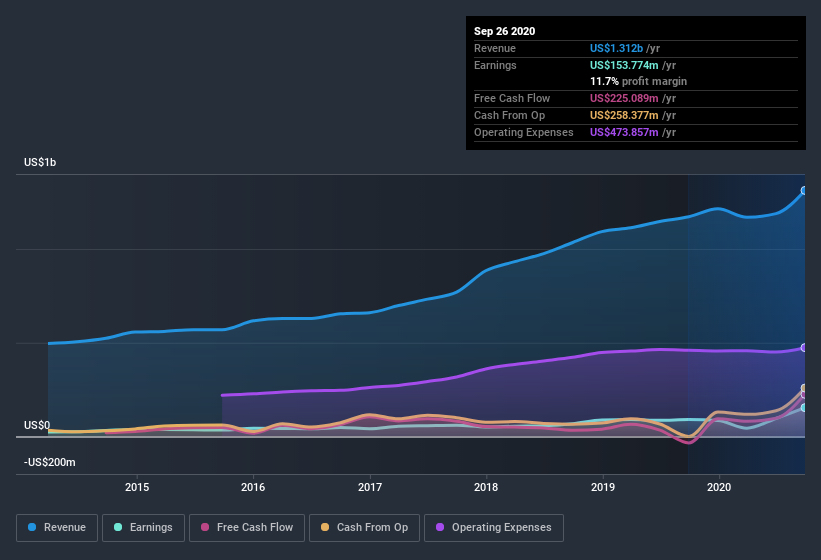821x560 pixels.
Task: Click the 2017 x-axis label
Action: (x=370, y=487)
